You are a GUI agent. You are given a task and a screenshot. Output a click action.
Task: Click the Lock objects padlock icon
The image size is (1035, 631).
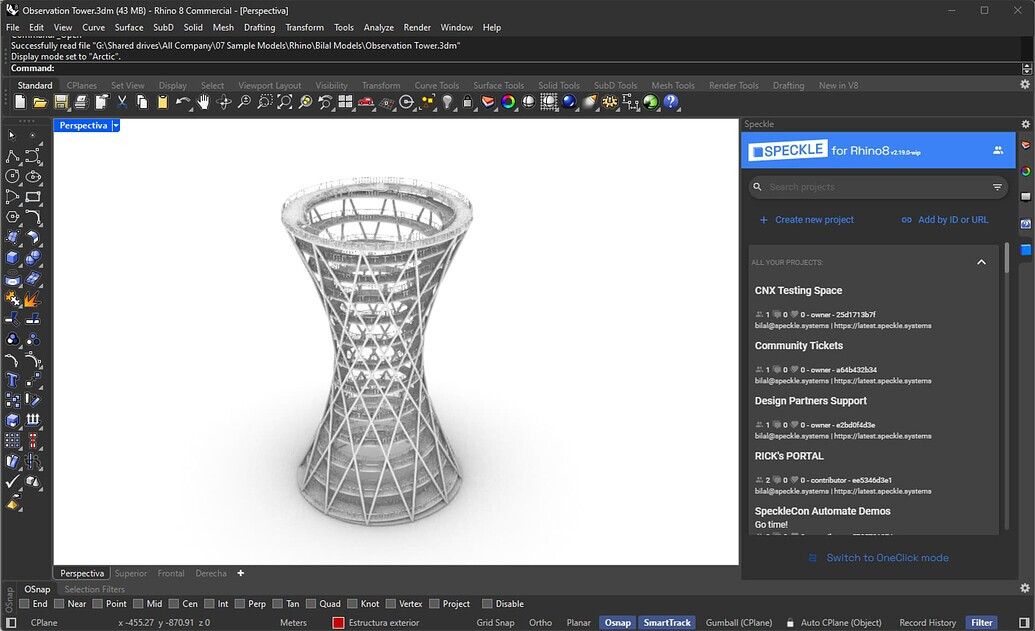tap(467, 102)
